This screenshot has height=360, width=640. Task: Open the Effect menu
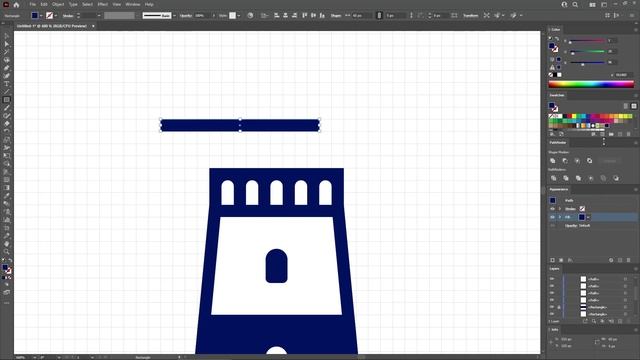[x=102, y=4]
